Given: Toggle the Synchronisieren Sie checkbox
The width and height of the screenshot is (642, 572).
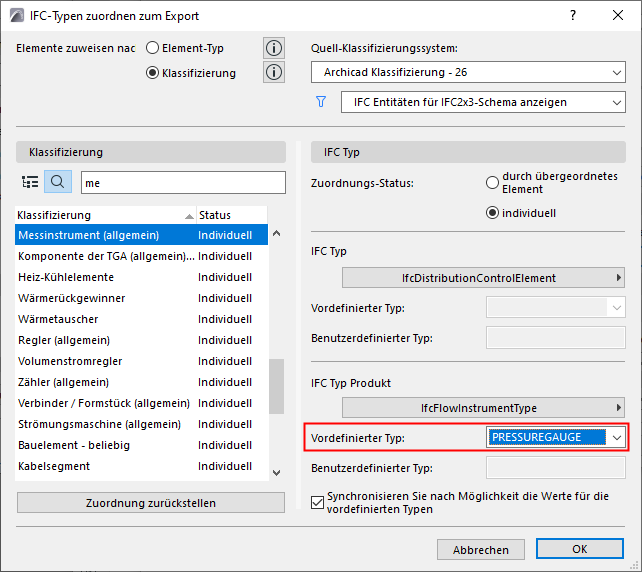Looking at the screenshot, I should (x=319, y=502).
